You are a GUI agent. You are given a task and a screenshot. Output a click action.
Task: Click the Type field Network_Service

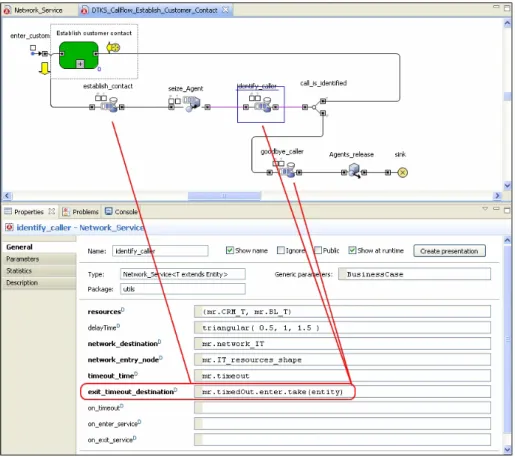click(x=183, y=274)
